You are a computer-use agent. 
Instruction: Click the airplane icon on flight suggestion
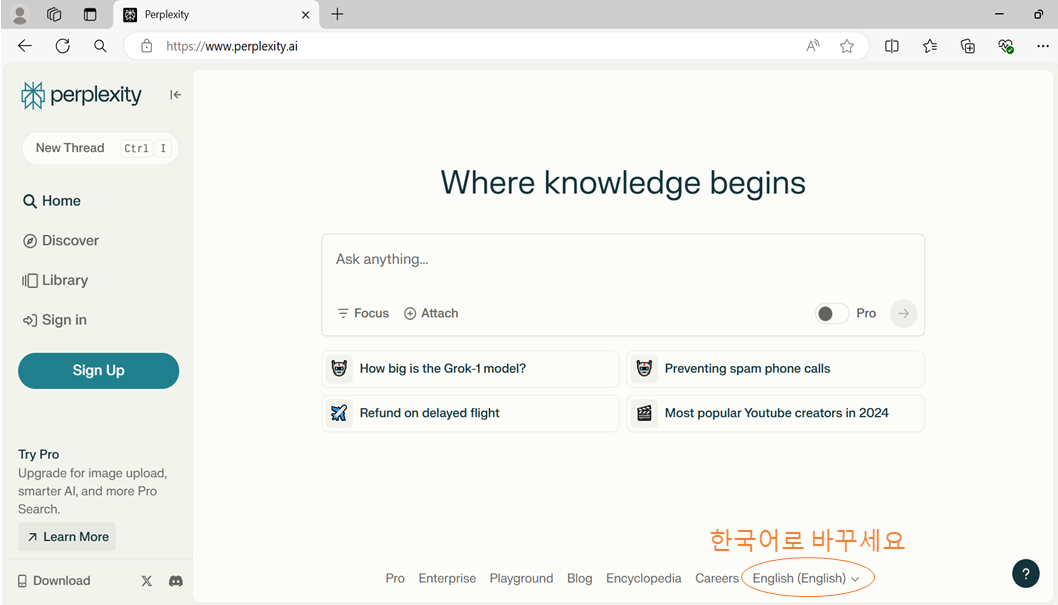tap(339, 413)
